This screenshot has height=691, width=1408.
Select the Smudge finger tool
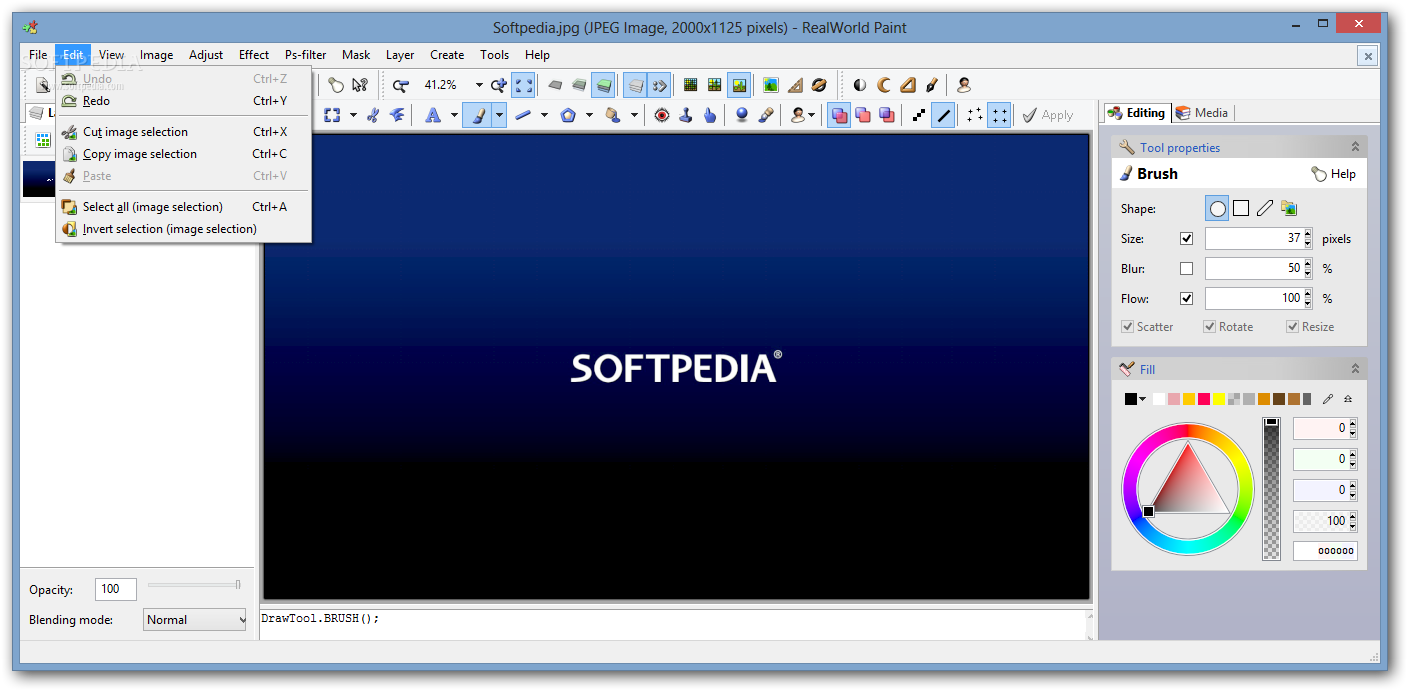pyautogui.click(x=710, y=115)
